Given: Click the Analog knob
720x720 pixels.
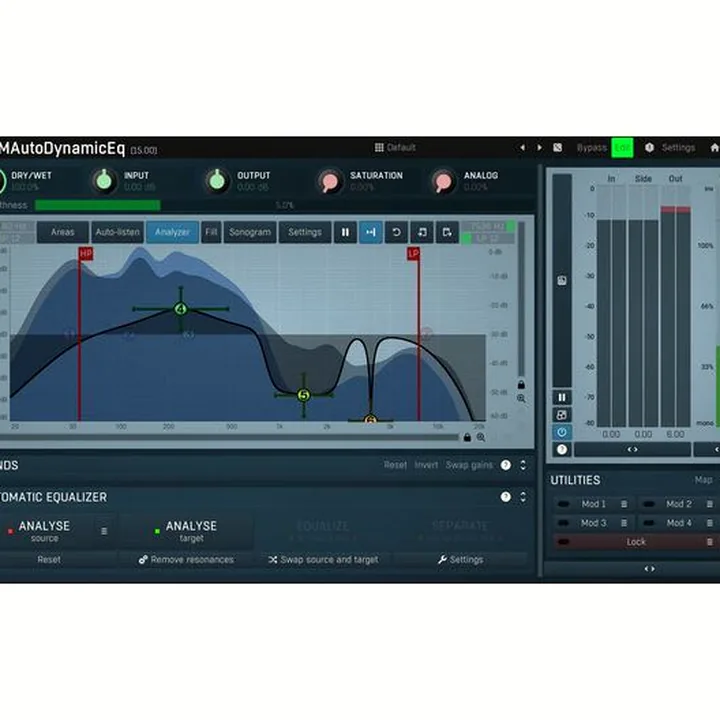Looking at the screenshot, I should (443, 181).
